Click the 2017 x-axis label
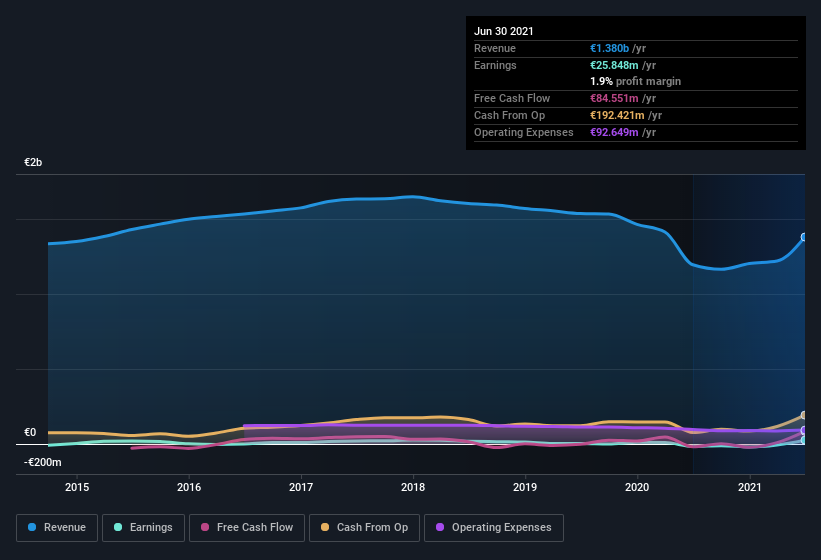The image size is (821, 560). (x=301, y=487)
